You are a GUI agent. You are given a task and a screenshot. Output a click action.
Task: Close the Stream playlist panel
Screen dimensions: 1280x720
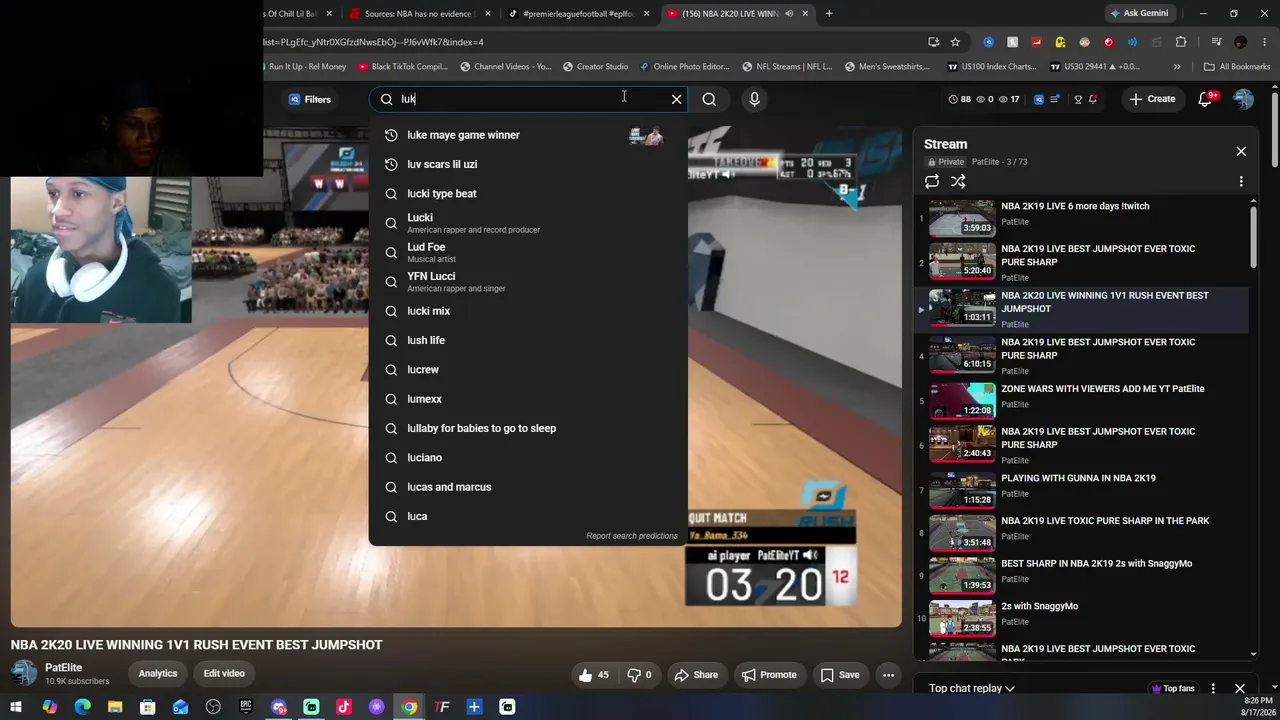(x=1241, y=151)
